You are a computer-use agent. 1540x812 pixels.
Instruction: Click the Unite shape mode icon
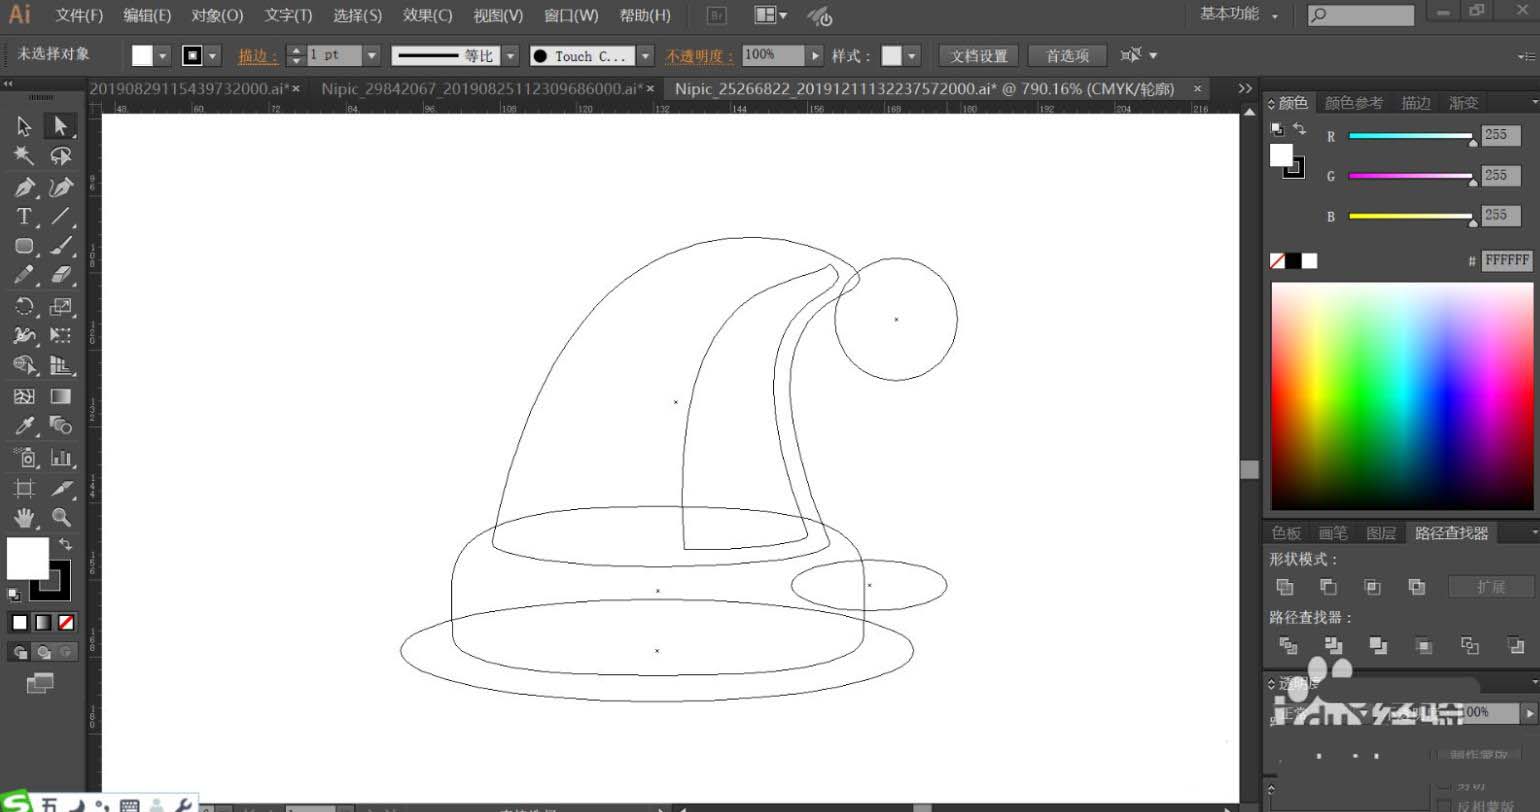click(1285, 587)
